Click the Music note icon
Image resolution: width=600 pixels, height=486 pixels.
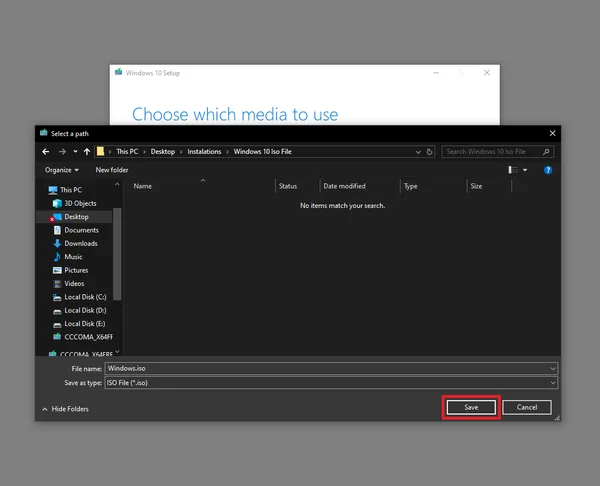57,257
